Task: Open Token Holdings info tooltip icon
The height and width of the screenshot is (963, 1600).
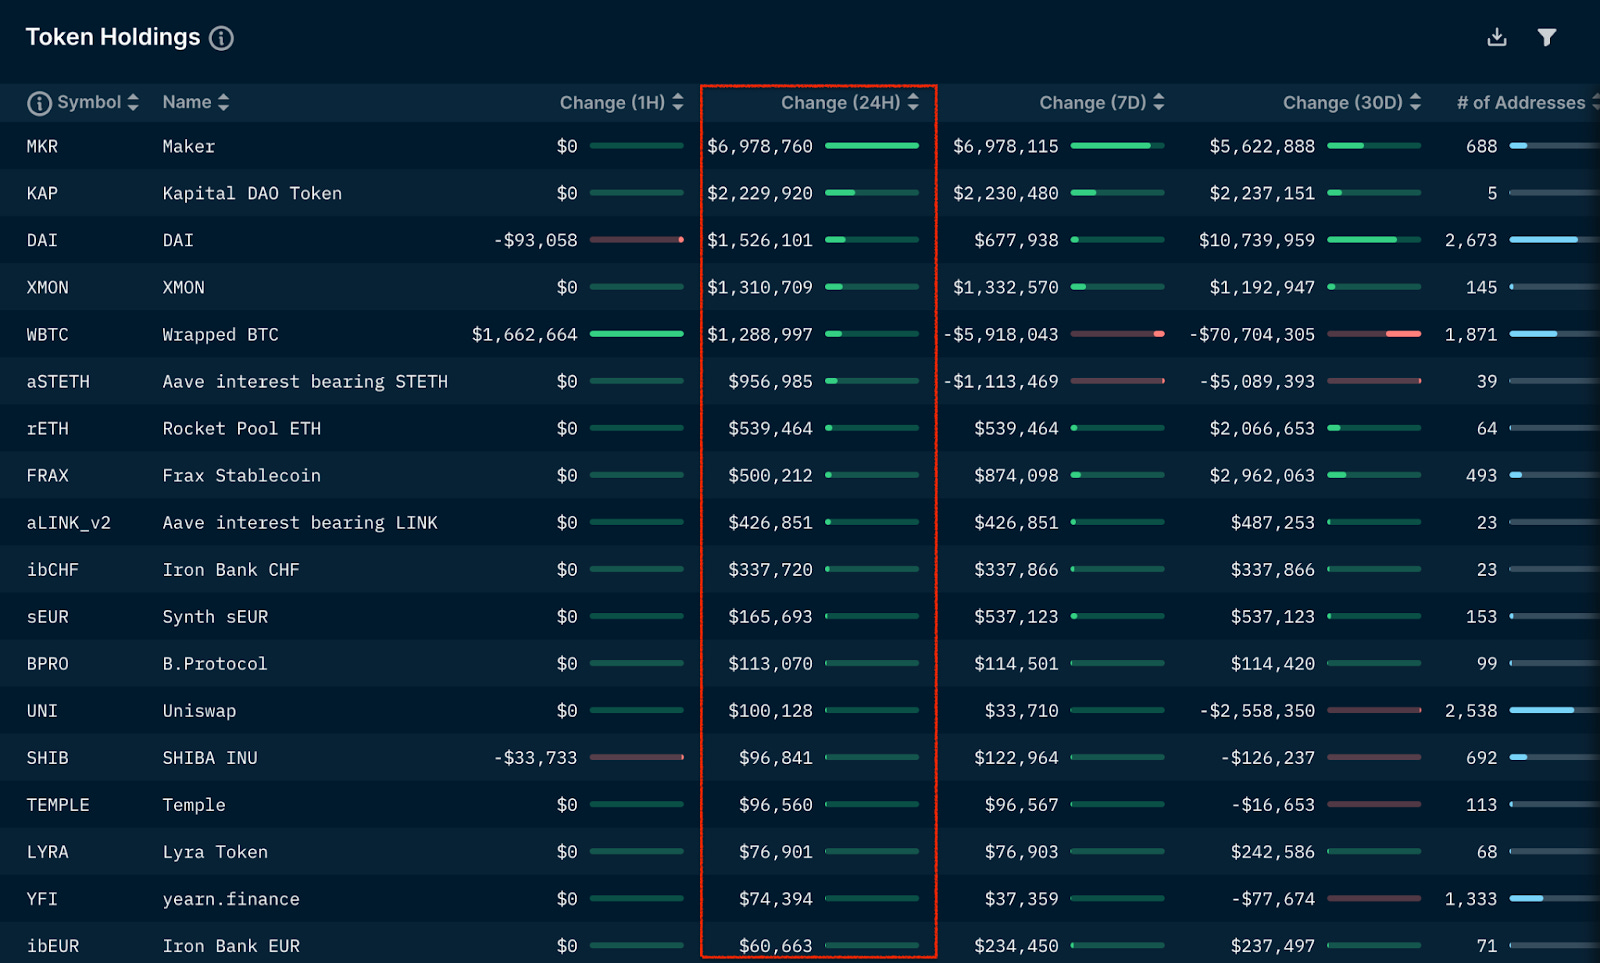Action: [221, 38]
